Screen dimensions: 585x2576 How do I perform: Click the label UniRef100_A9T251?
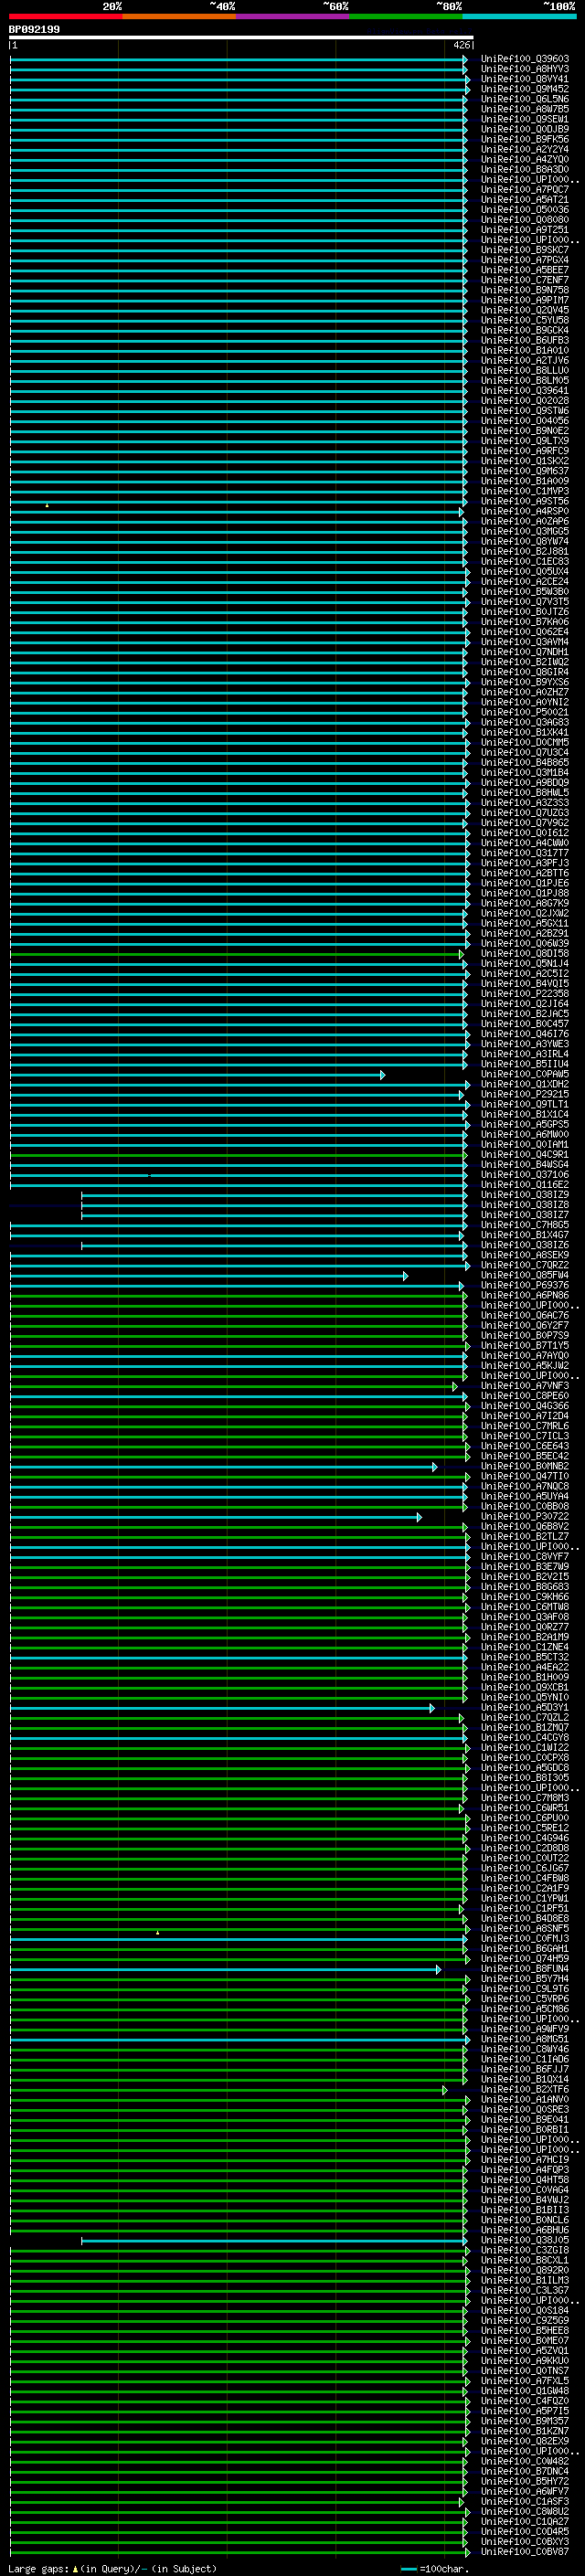click(x=525, y=229)
